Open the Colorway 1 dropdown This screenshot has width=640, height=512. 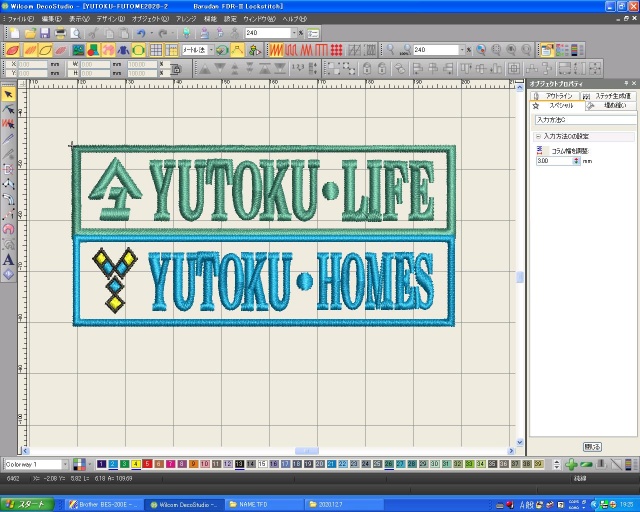[65, 464]
